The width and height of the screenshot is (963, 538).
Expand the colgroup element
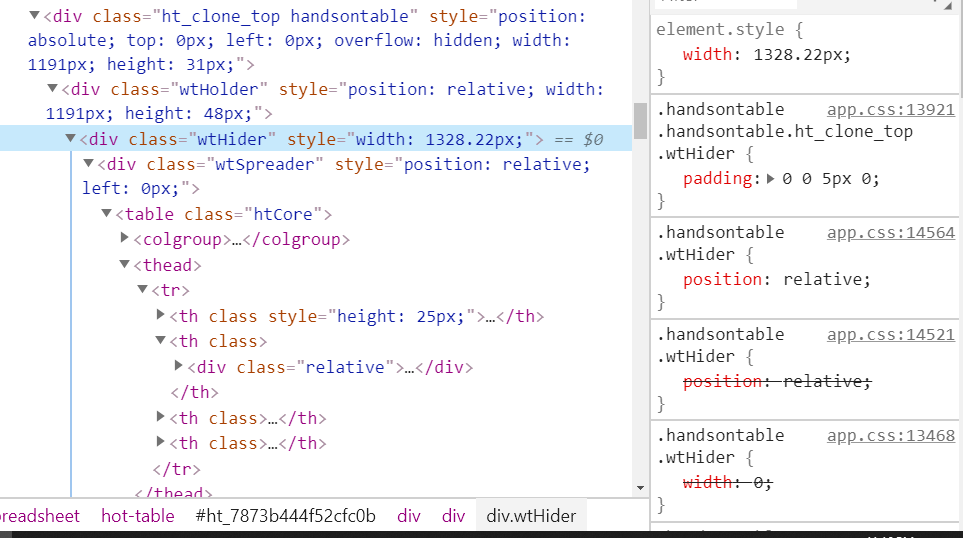[125, 238]
